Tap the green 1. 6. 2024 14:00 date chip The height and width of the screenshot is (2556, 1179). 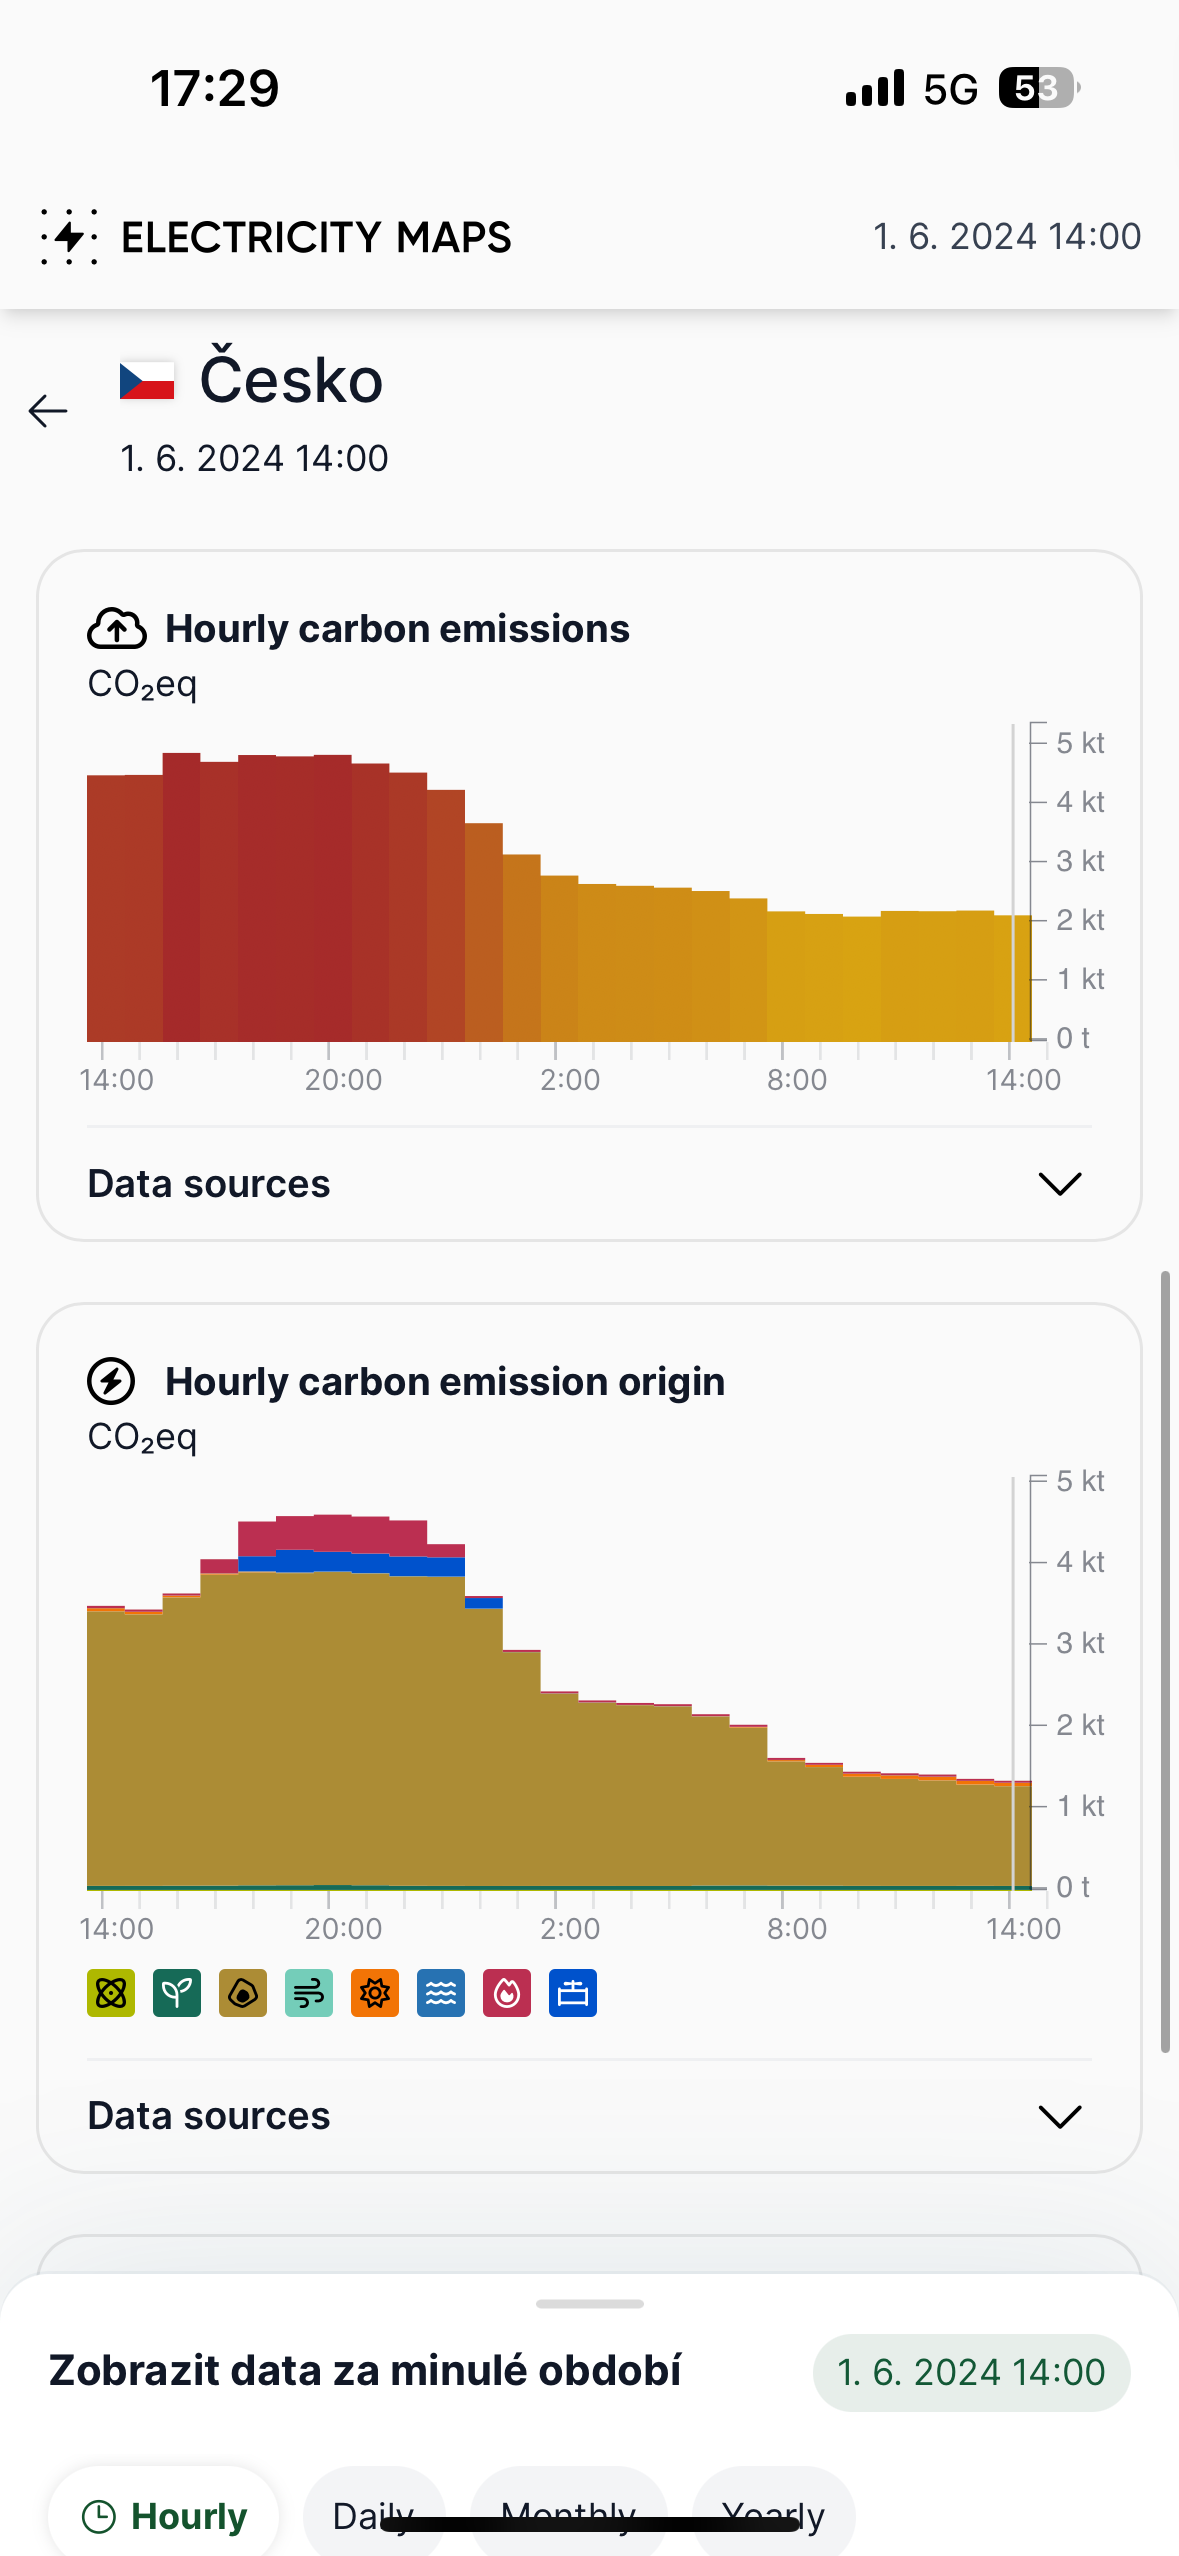[x=971, y=2372]
